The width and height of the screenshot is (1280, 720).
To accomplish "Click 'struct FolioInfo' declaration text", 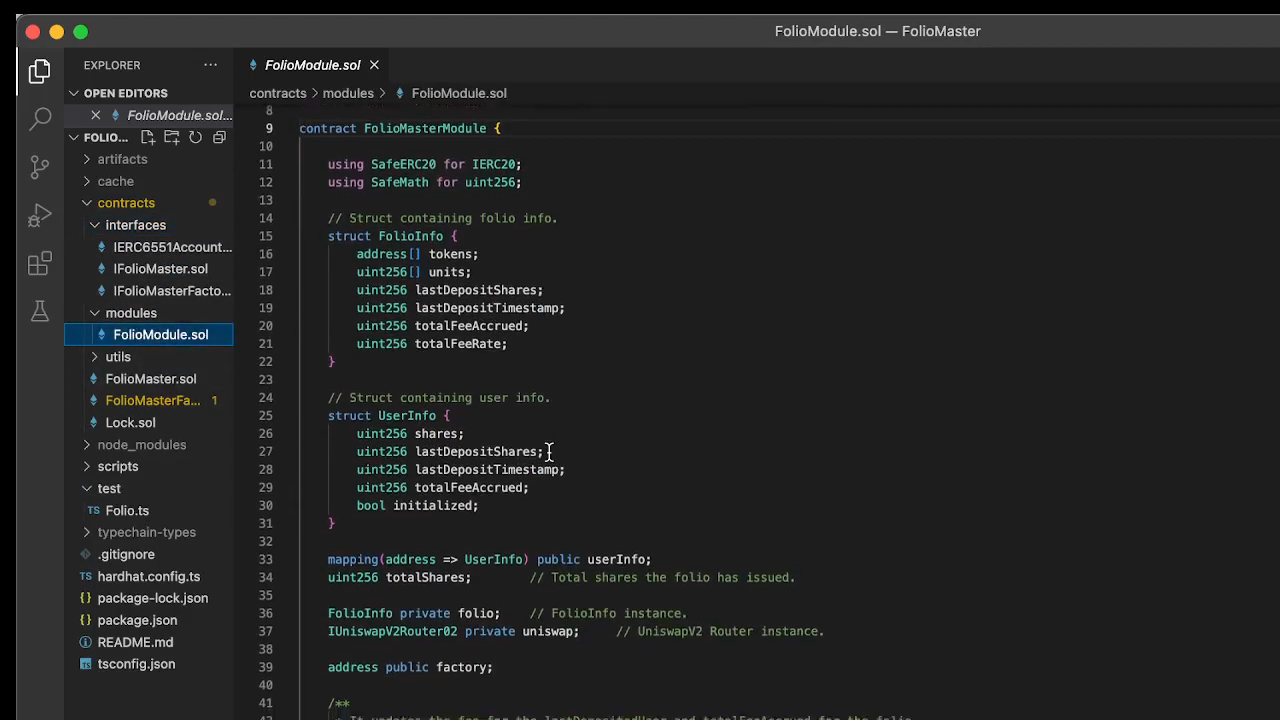I will point(385,237).
